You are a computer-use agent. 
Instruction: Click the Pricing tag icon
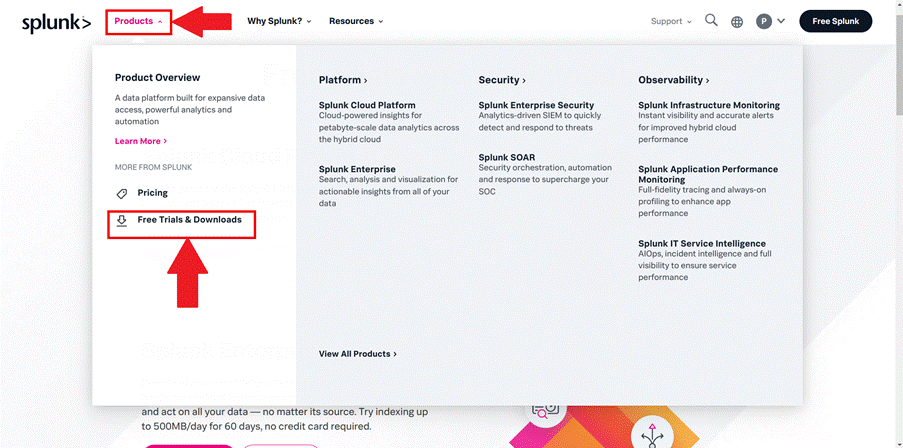122,193
